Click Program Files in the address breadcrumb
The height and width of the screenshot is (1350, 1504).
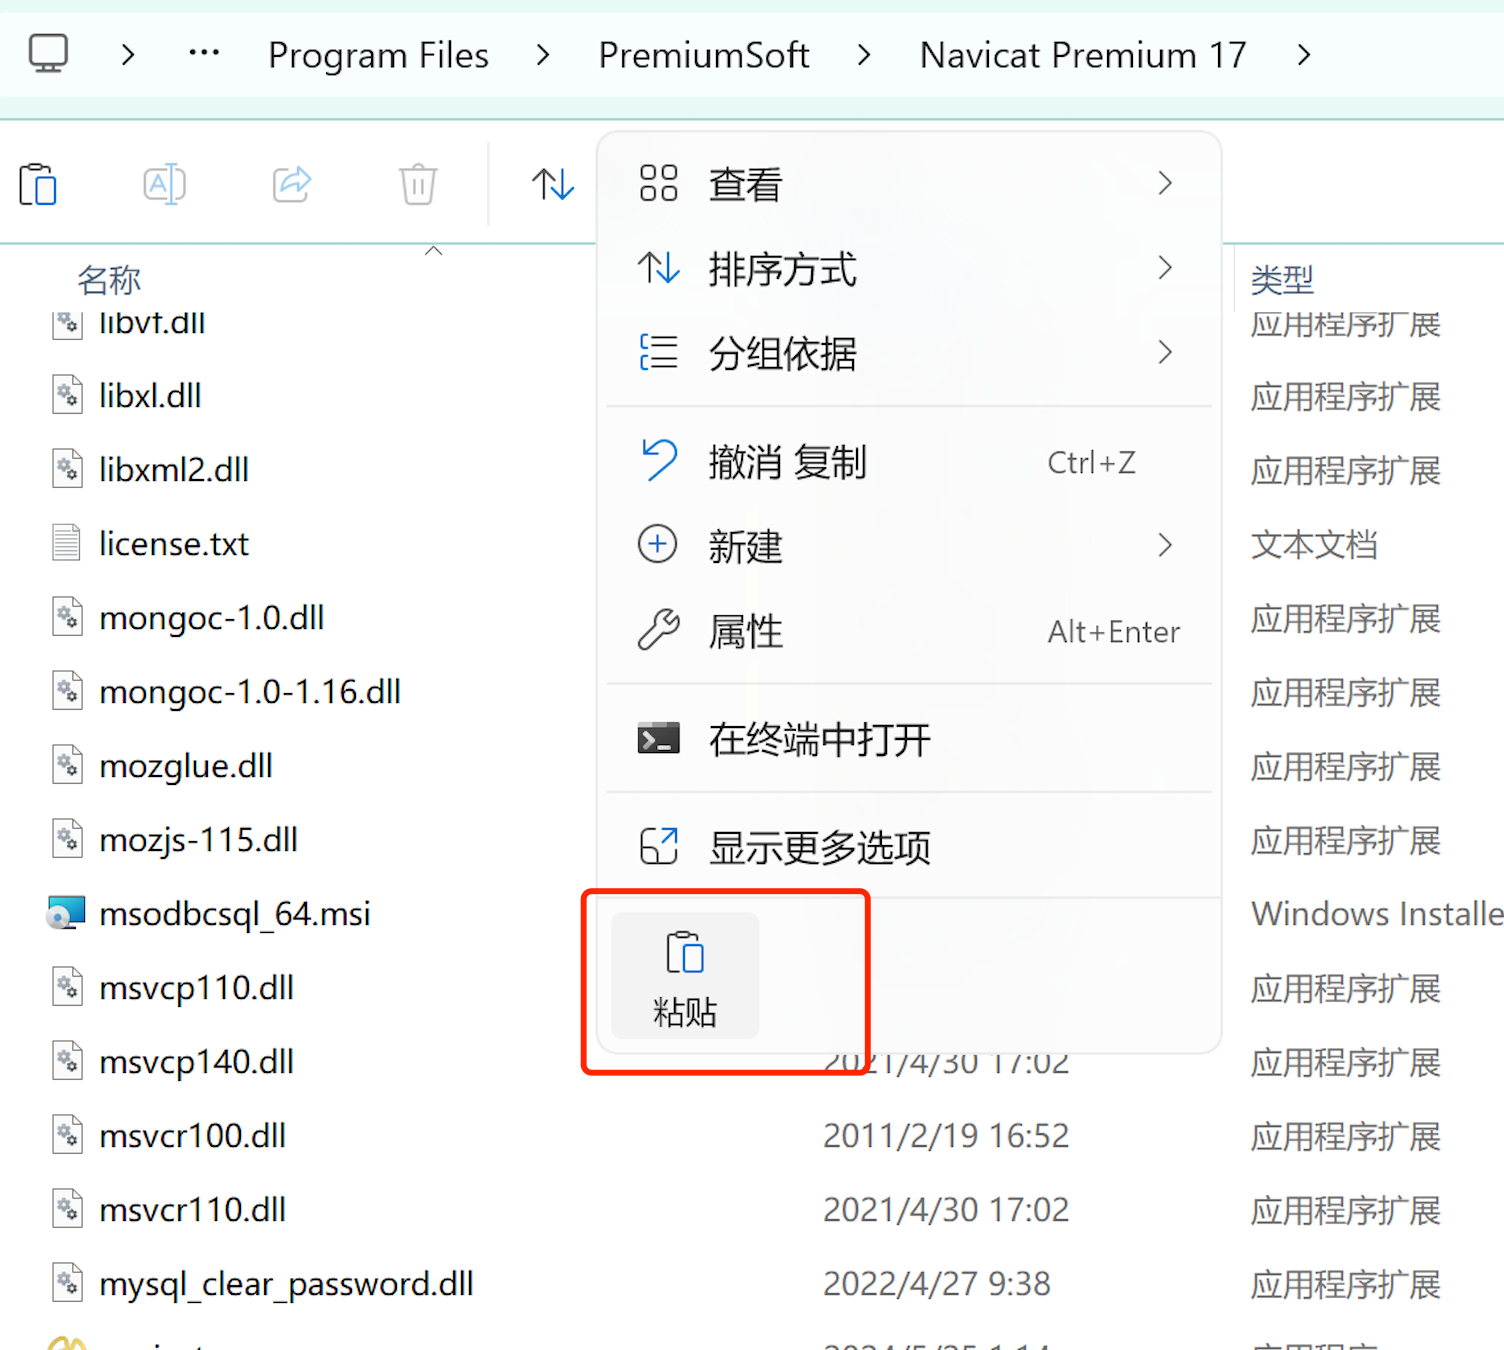click(x=378, y=55)
